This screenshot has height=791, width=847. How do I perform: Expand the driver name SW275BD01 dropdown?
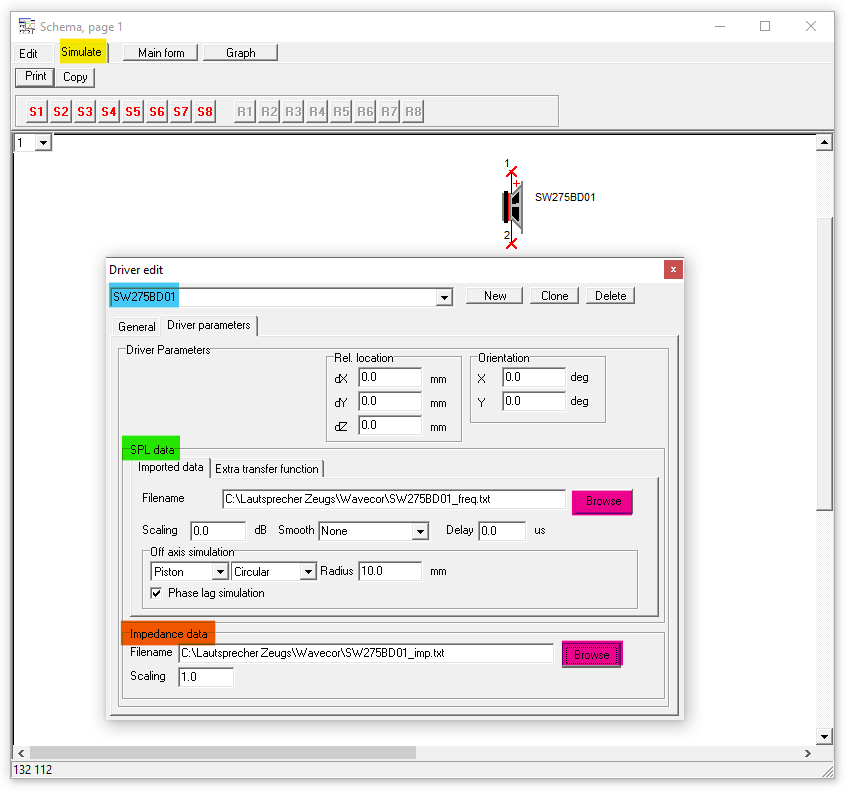click(444, 297)
